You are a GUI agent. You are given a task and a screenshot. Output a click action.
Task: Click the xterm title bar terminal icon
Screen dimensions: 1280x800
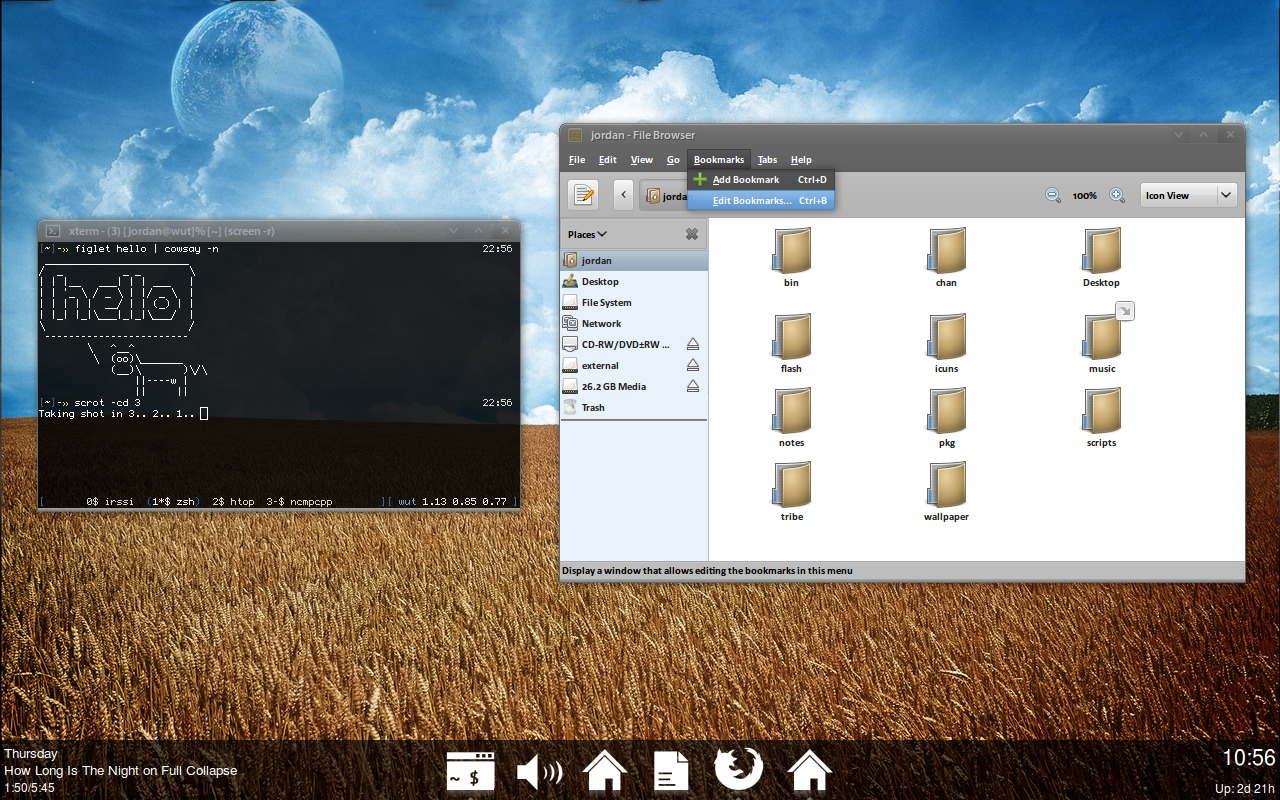coord(53,231)
